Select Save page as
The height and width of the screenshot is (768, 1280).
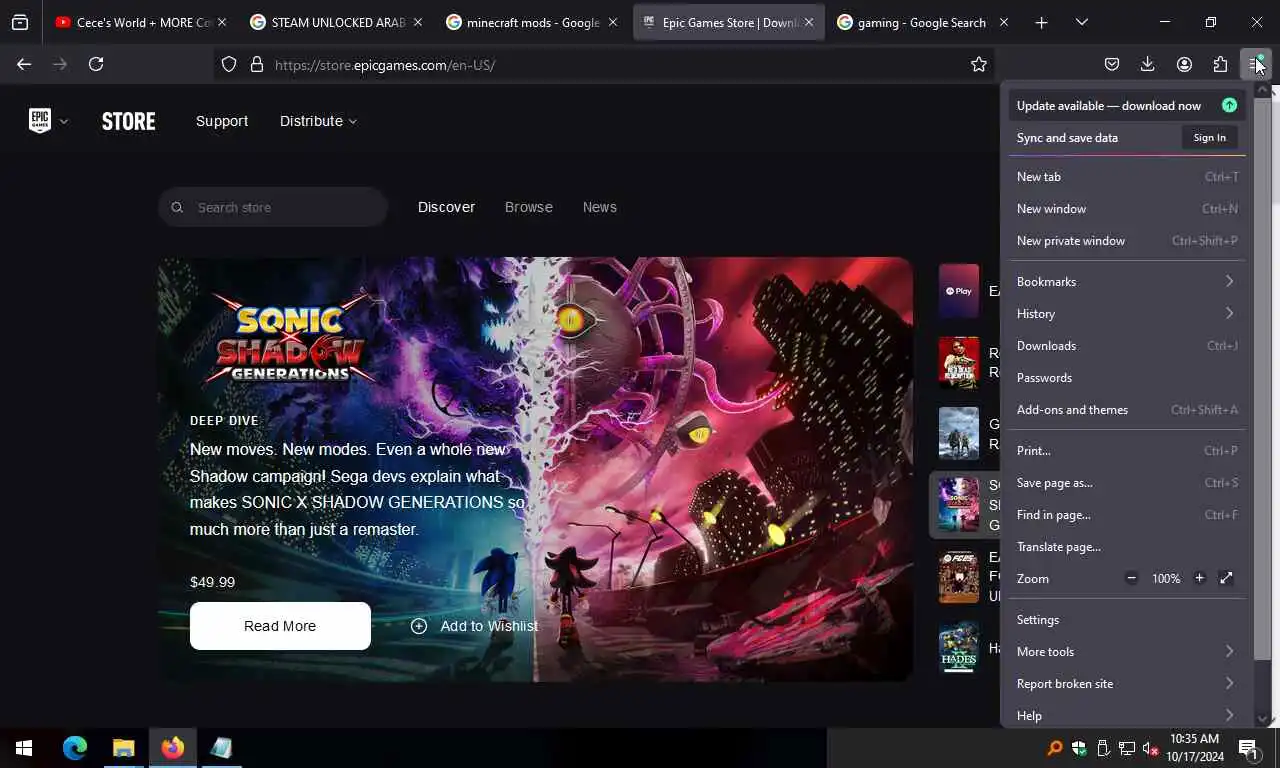(1127, 482)
